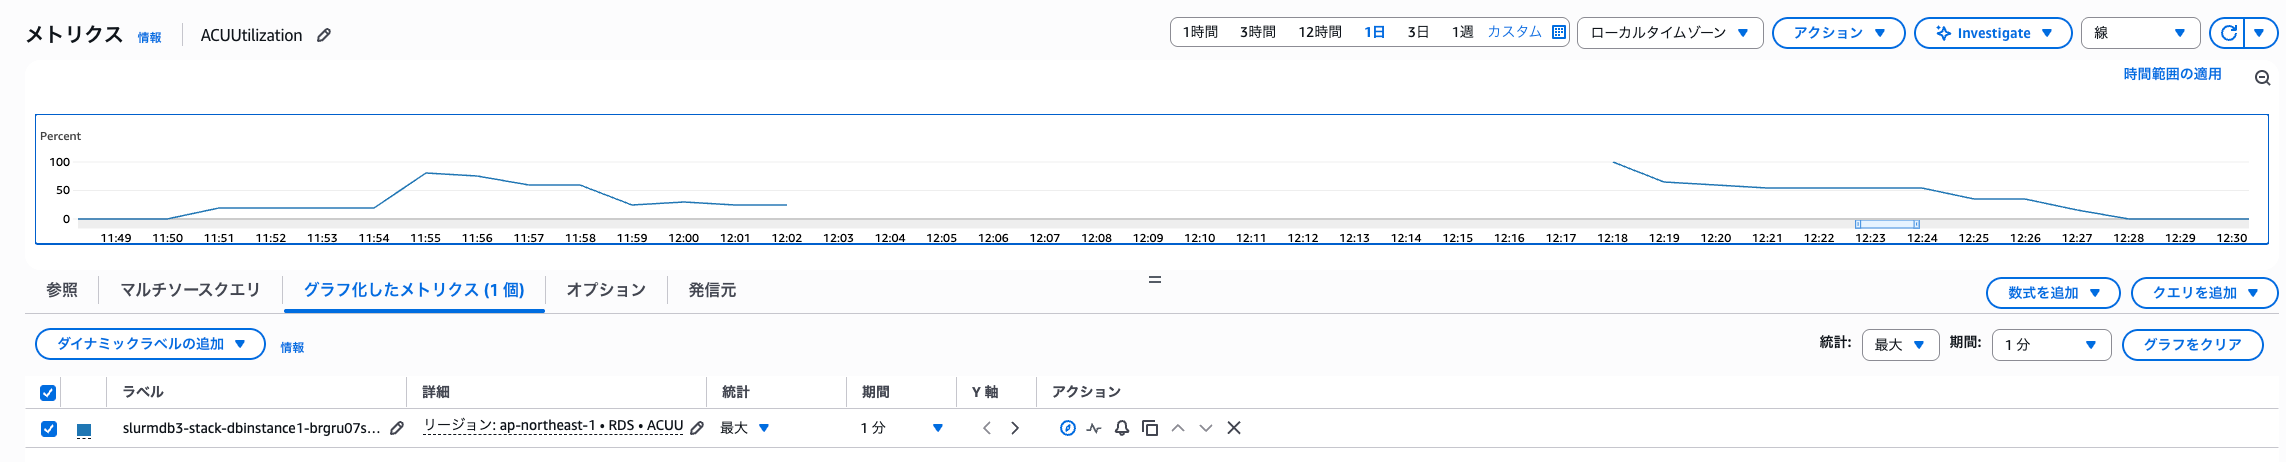Select the 3日 time range

tap(1418, 32)
